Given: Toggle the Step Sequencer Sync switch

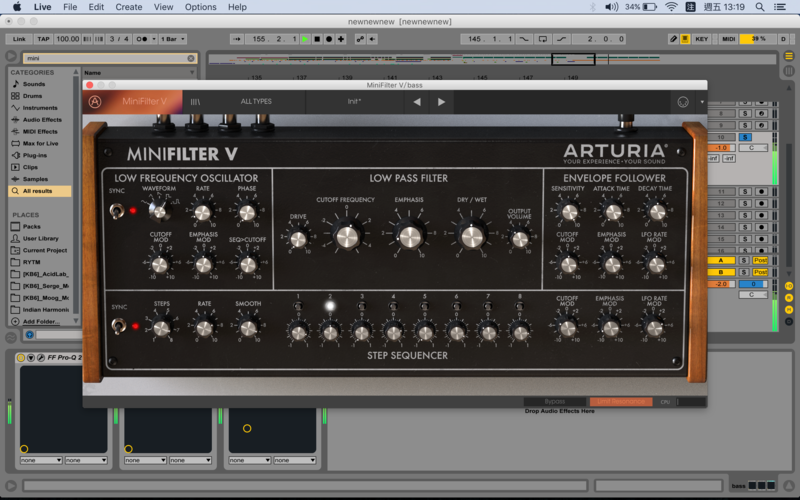Looking at the screenshot, I should click(x=118, y=326).
